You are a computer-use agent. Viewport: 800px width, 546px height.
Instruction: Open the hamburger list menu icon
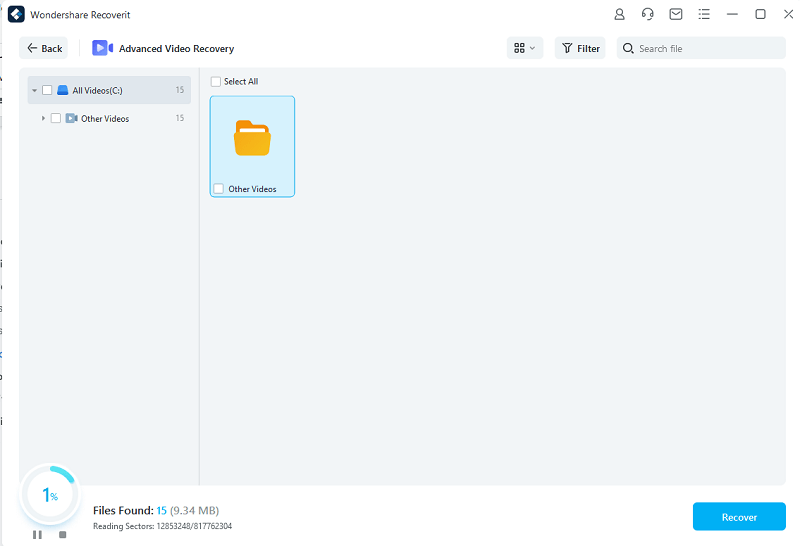(x=704, y=14)
